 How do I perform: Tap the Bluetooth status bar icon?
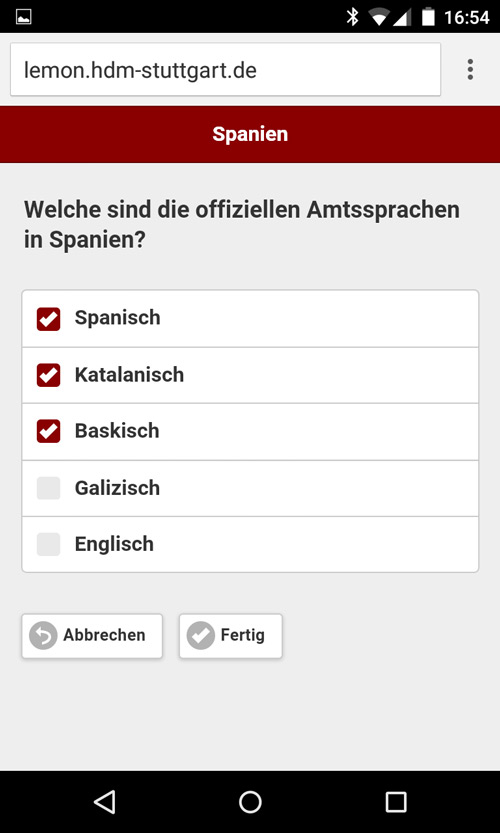(x=352, y=17)
